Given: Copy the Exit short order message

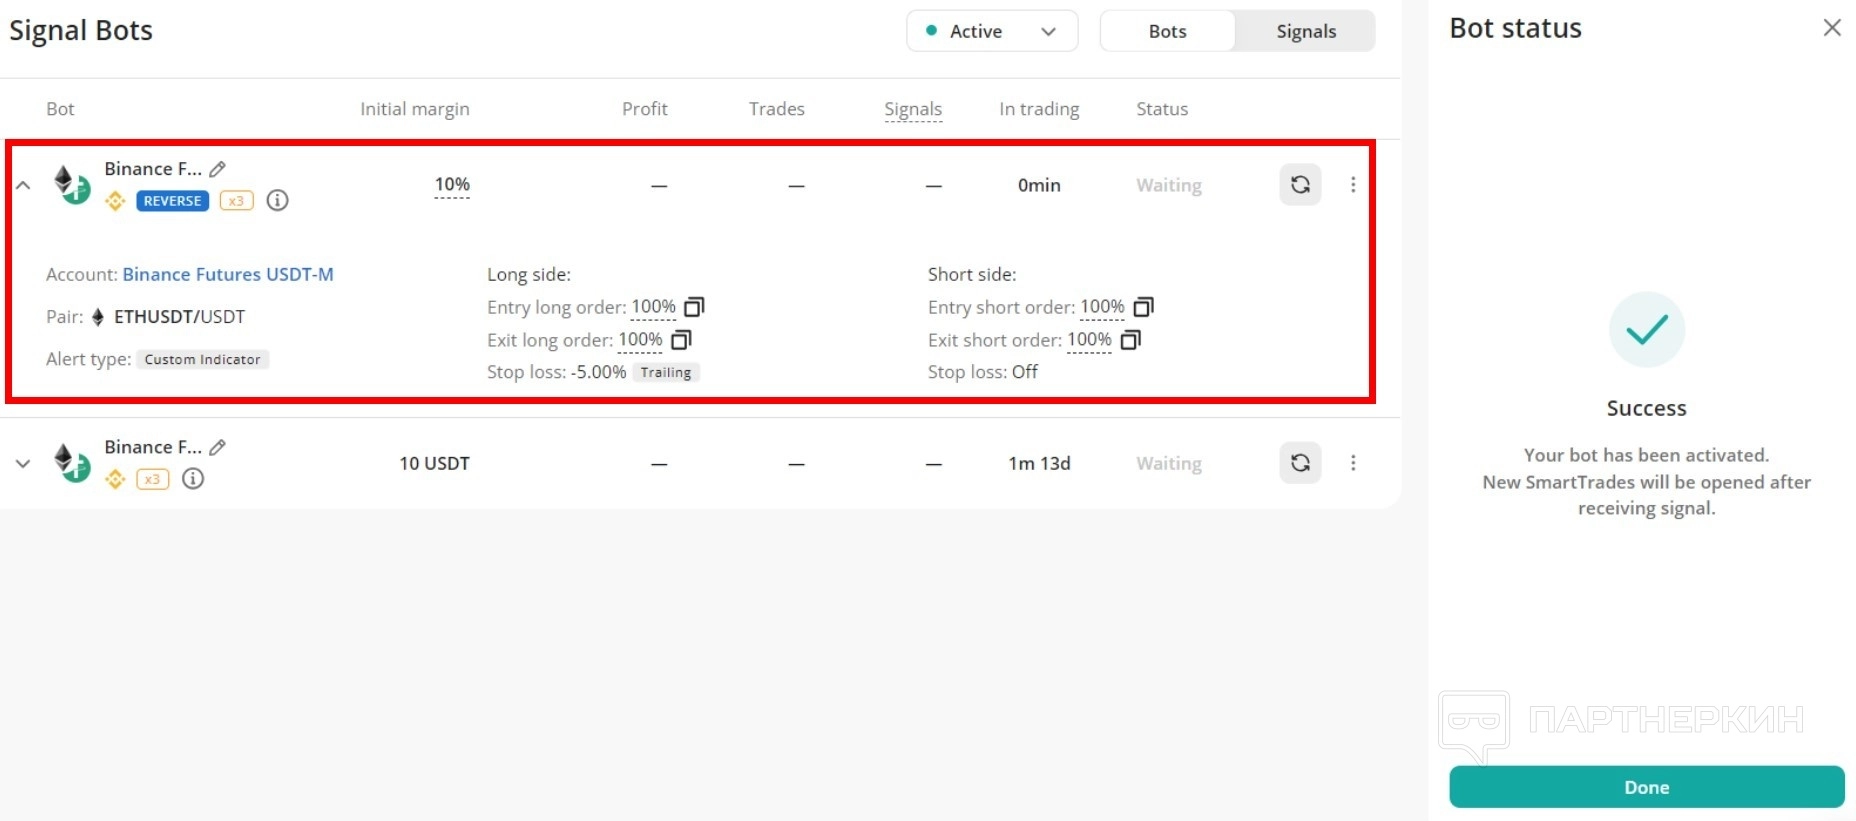Looking at the screenshot, I should coord(1130,340).
